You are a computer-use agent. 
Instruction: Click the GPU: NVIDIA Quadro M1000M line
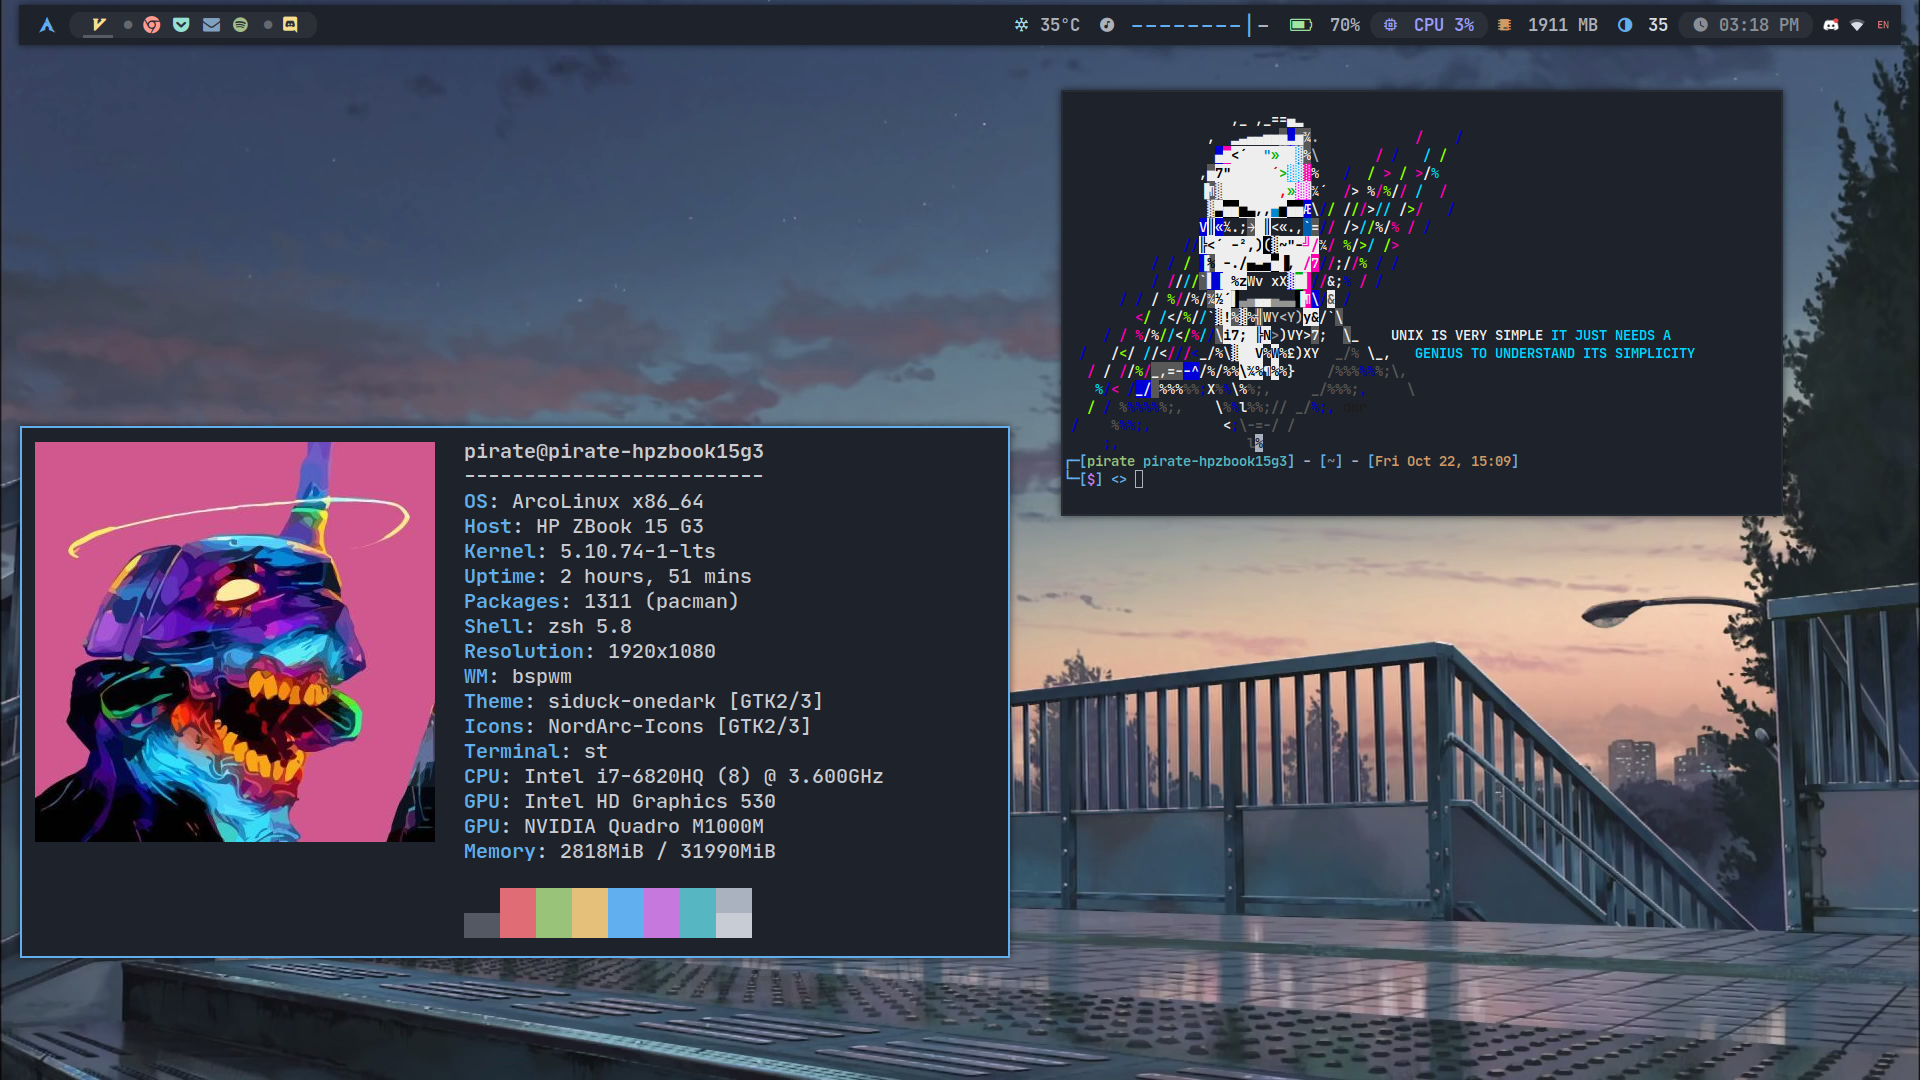tap(614, 827)
